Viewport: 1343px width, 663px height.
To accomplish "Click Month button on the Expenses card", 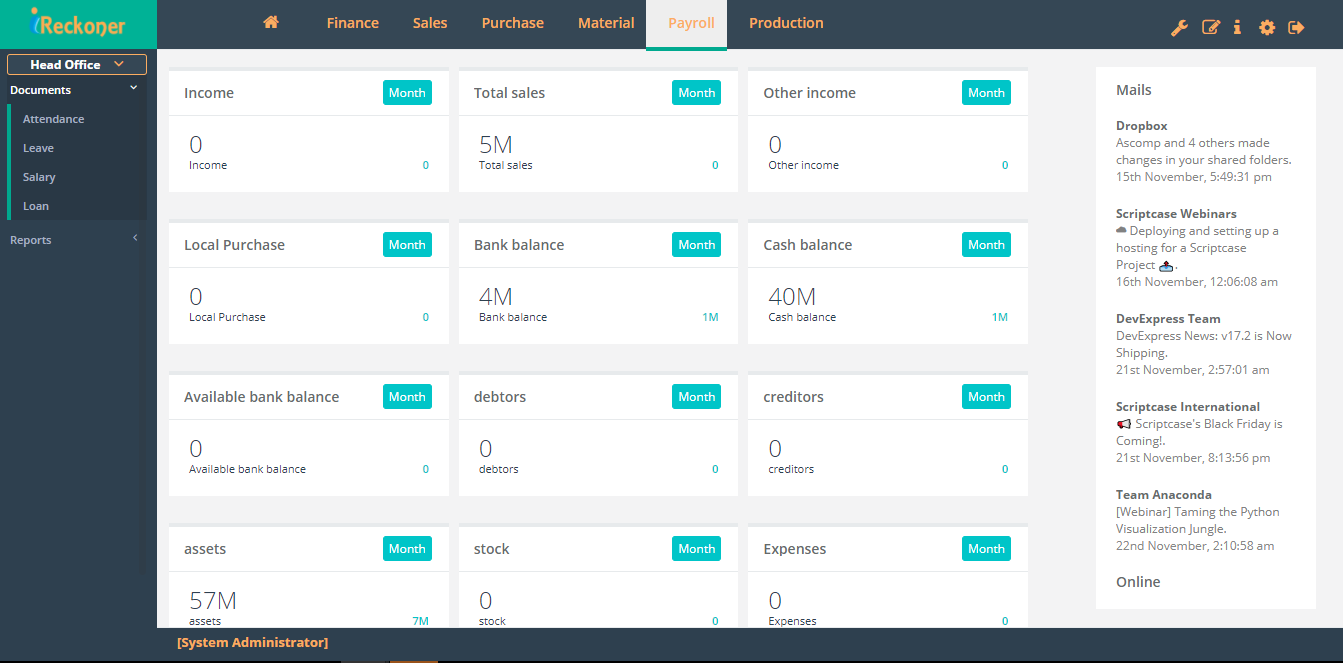I will 986,548.
